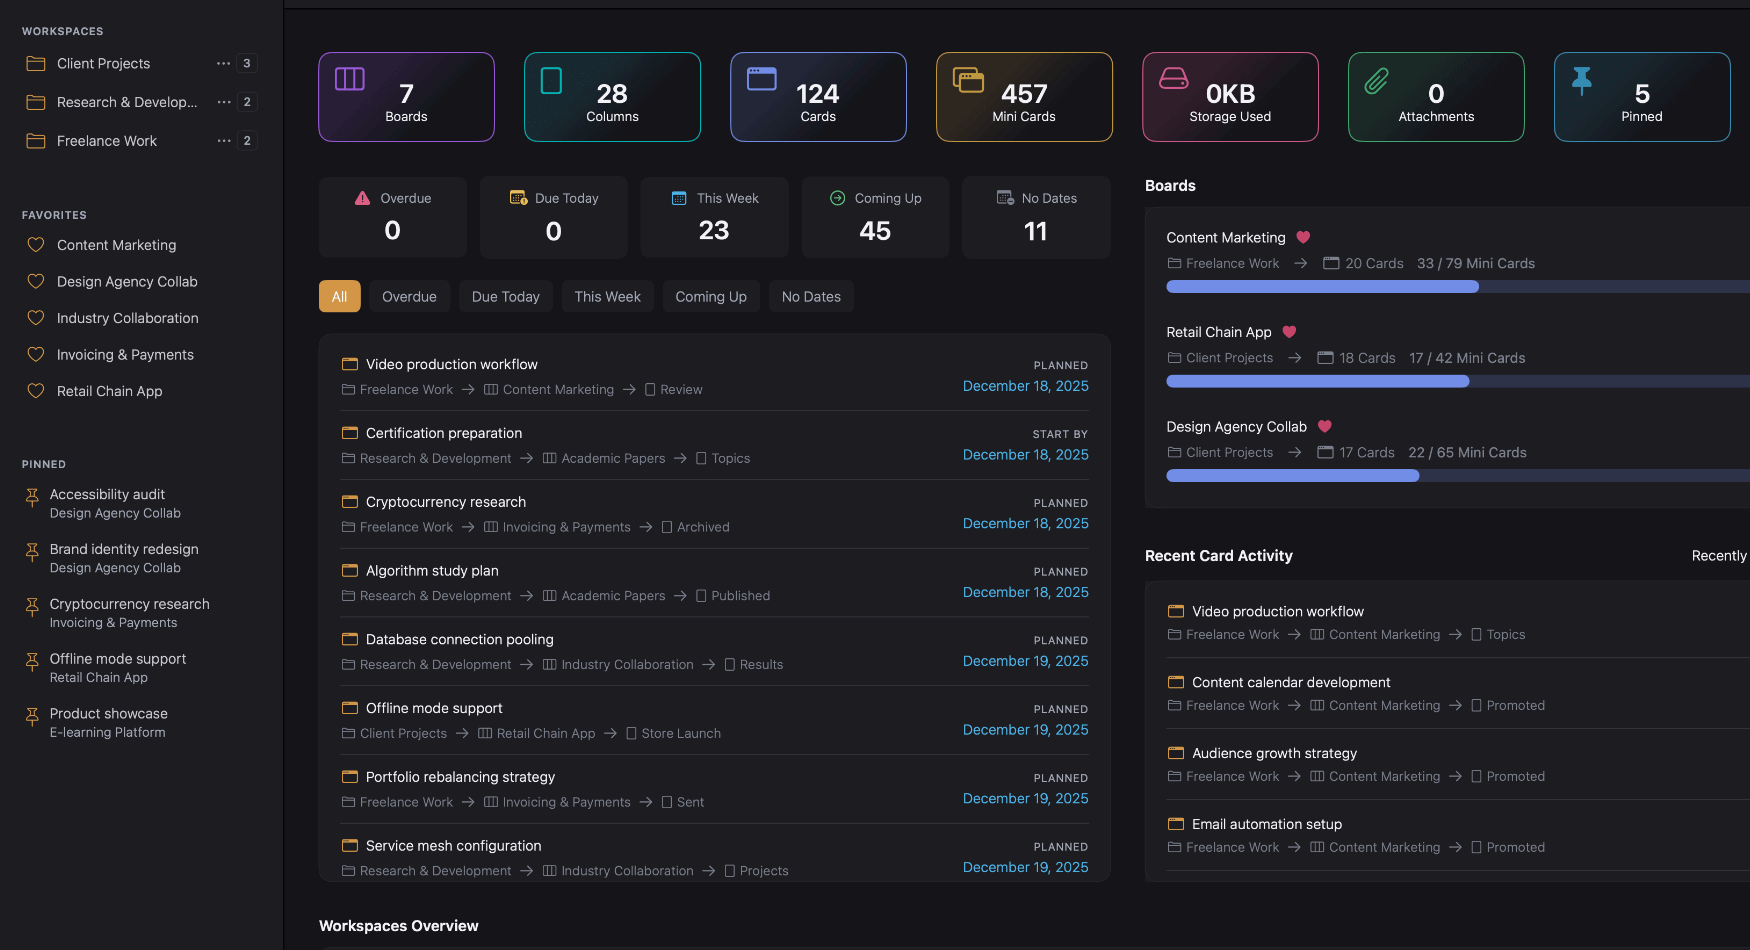Click the folder icon beside Freelance Work workspace
The height and width of the screenshot is (950, 1750).
(36, 140)
